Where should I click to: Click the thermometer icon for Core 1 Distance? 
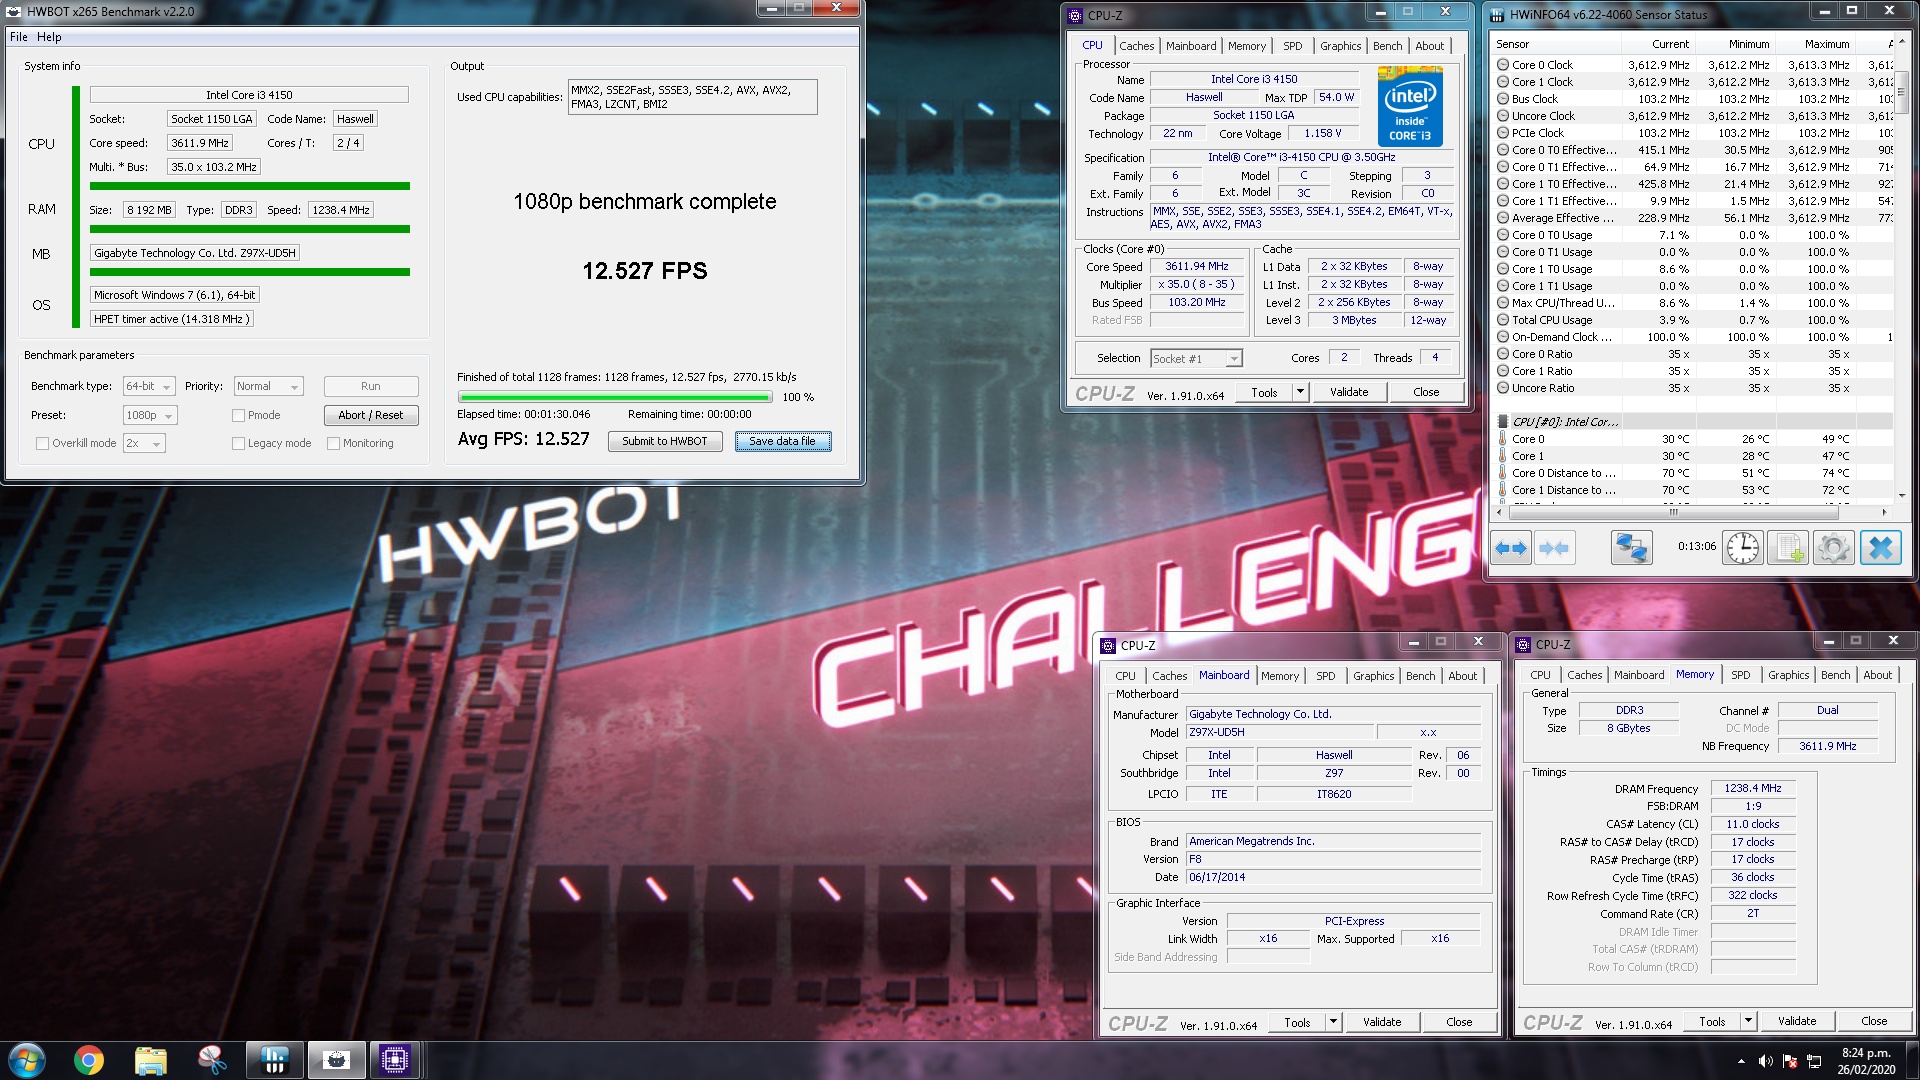pyautogui.click(x=1502, y=490)
